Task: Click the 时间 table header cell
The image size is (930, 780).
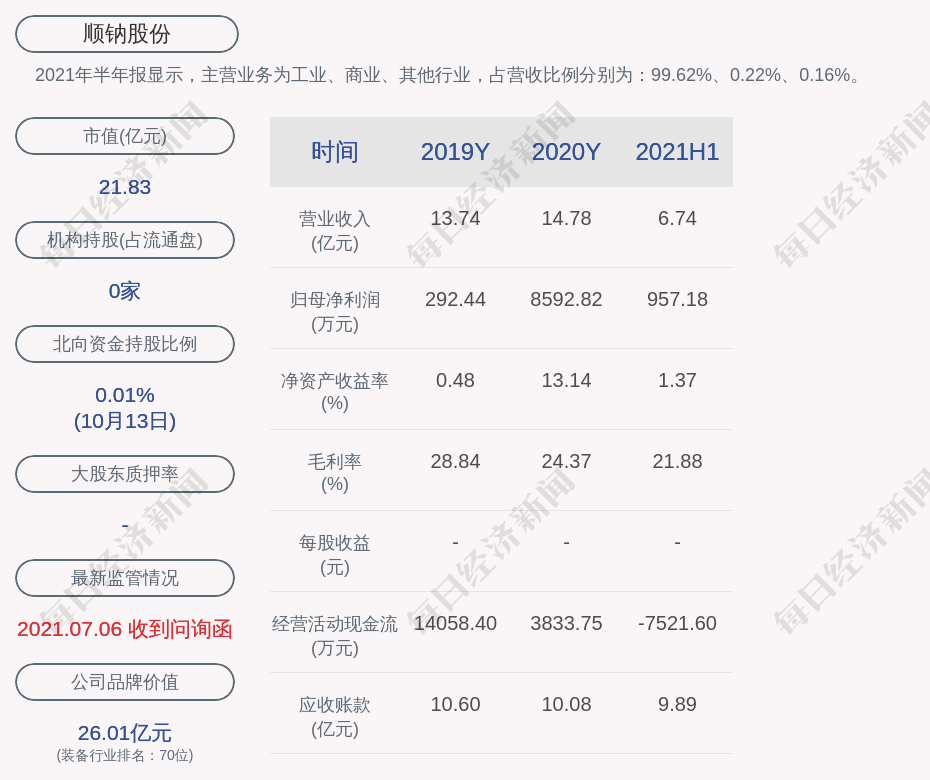Action: 335,152
